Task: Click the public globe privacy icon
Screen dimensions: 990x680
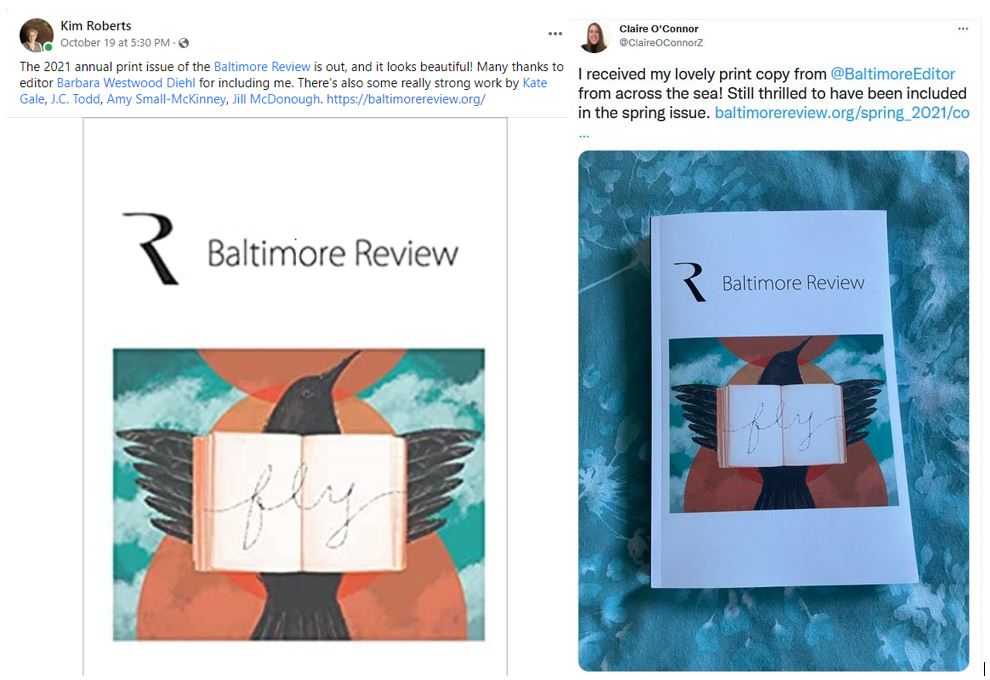Action: tap(184, 43)
